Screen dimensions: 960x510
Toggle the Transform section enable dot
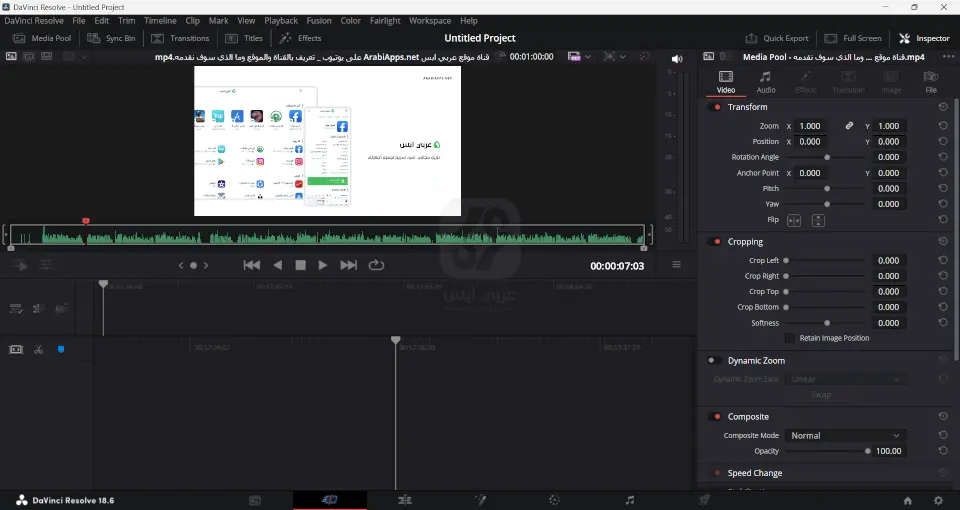pyautogui.click(x=716, y=107)
